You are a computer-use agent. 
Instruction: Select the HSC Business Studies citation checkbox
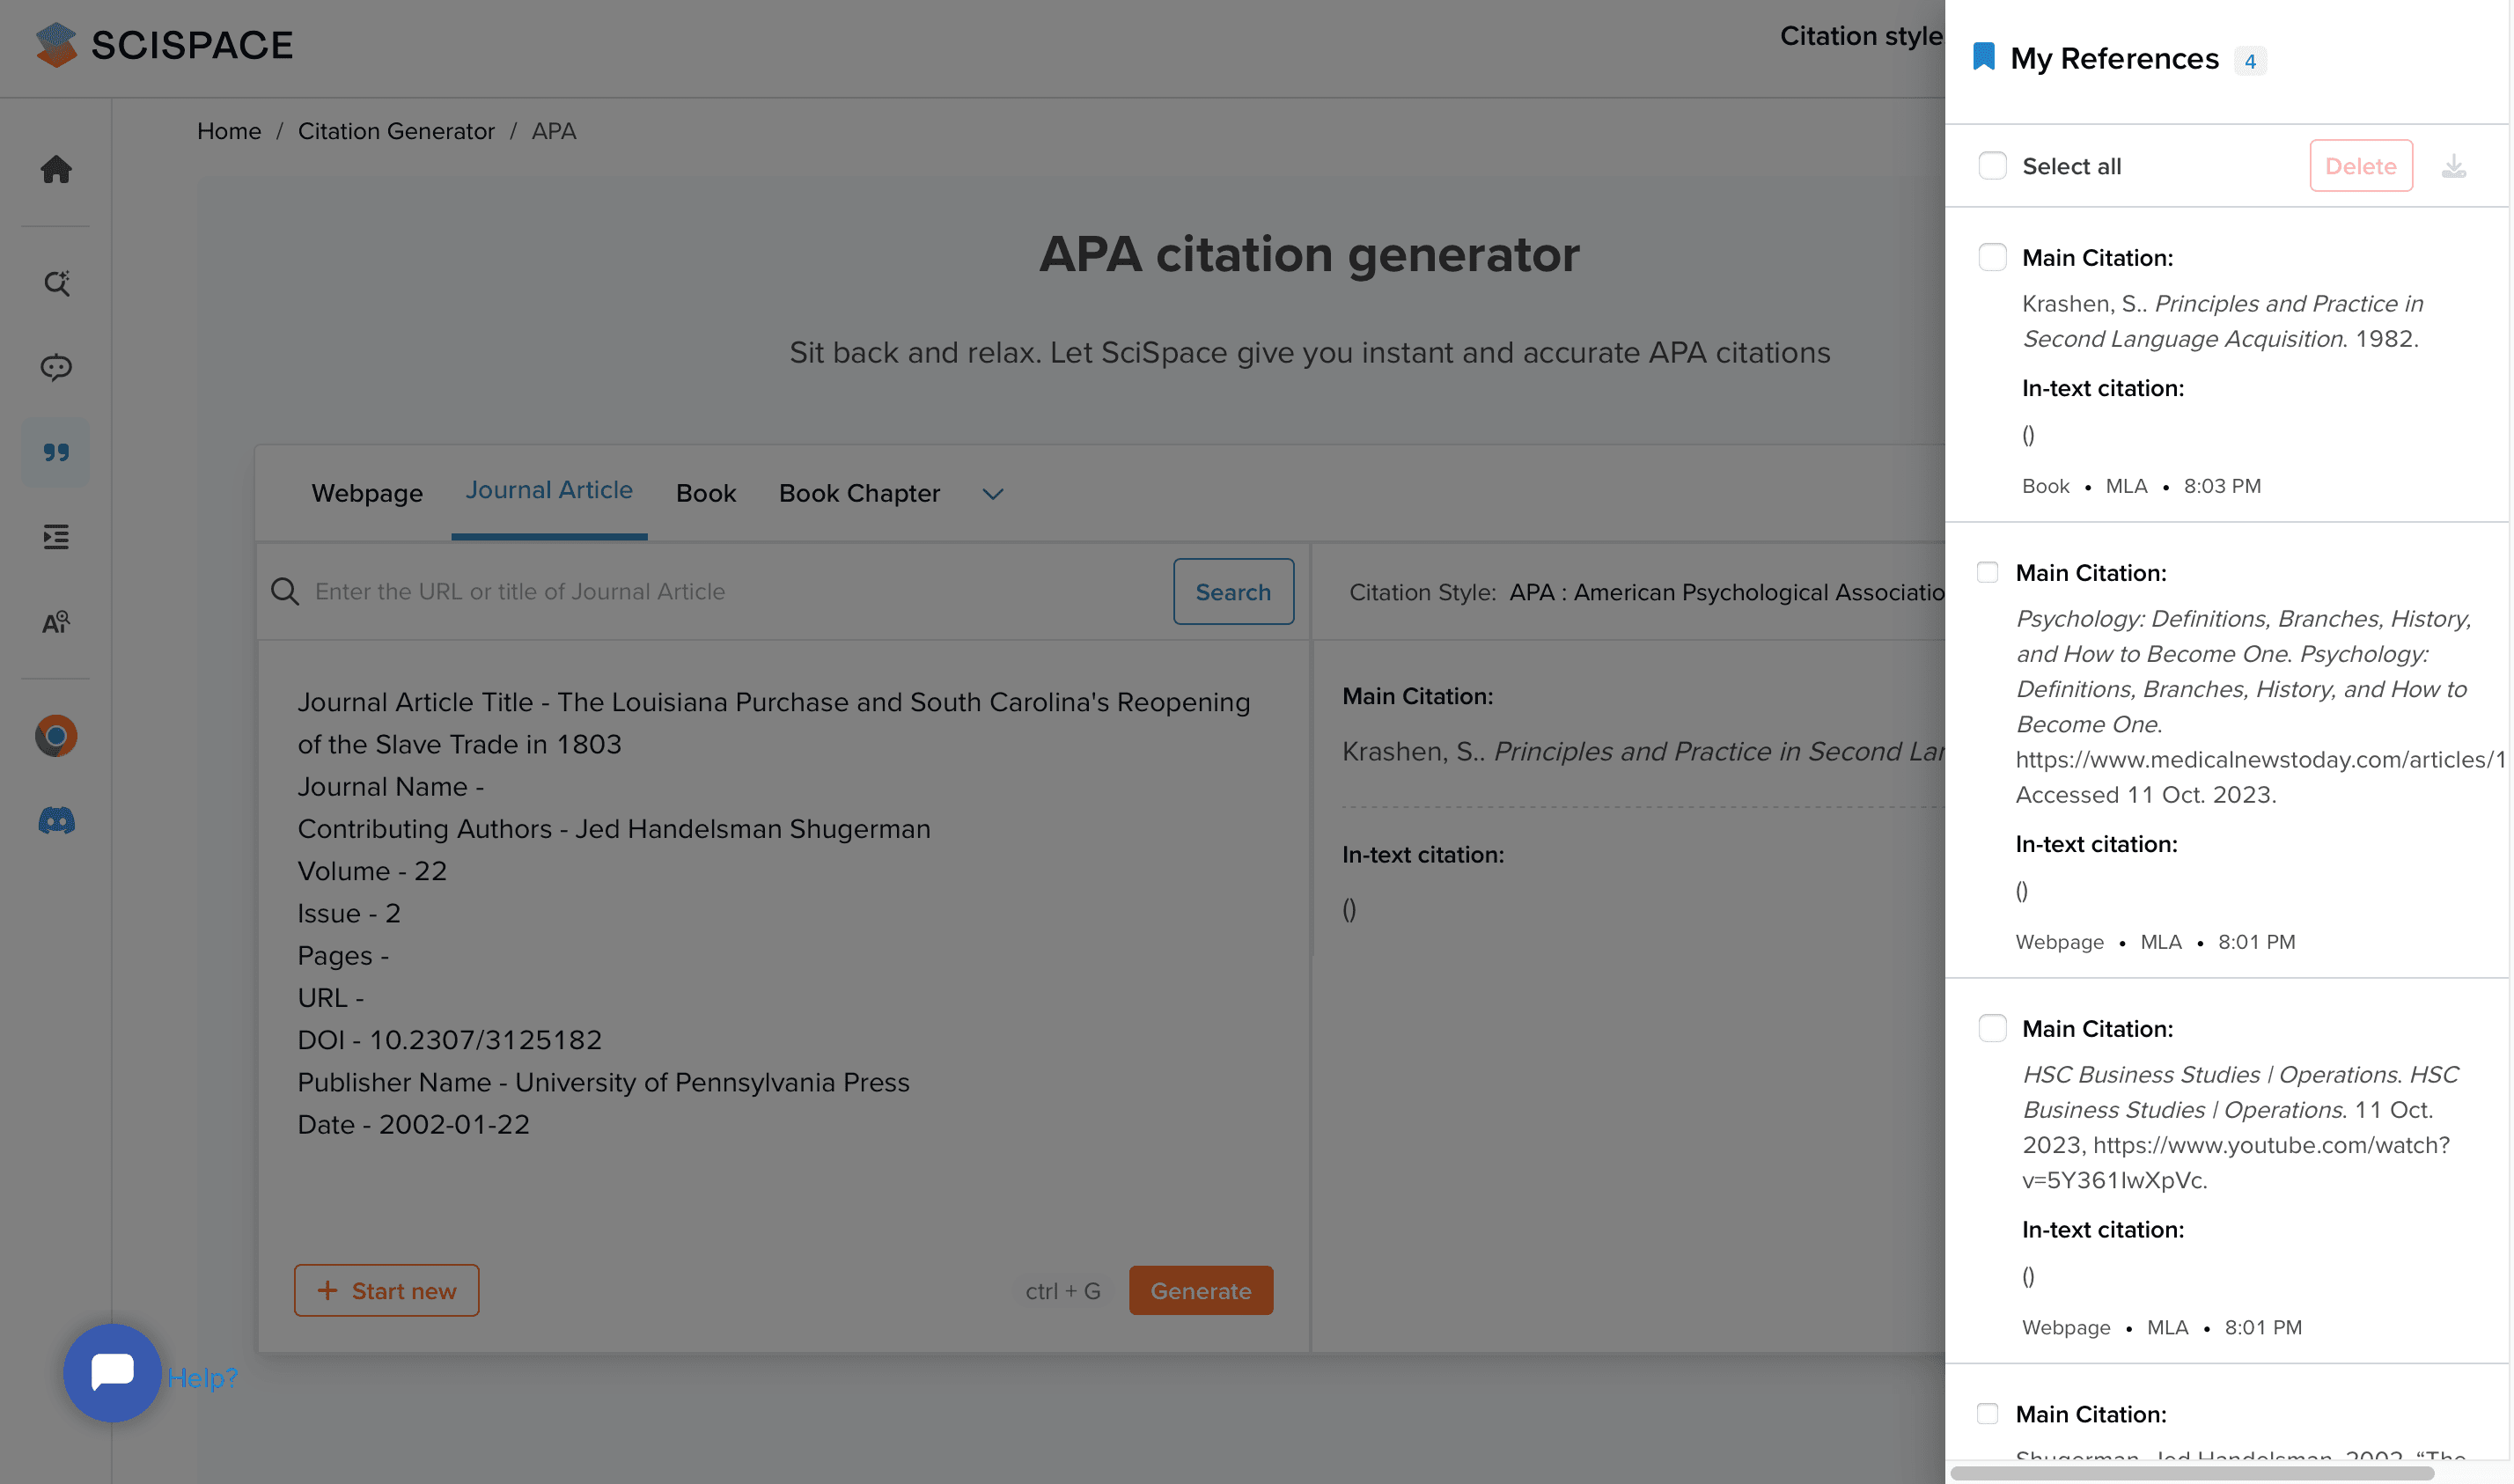[x=1992, y=1028]
